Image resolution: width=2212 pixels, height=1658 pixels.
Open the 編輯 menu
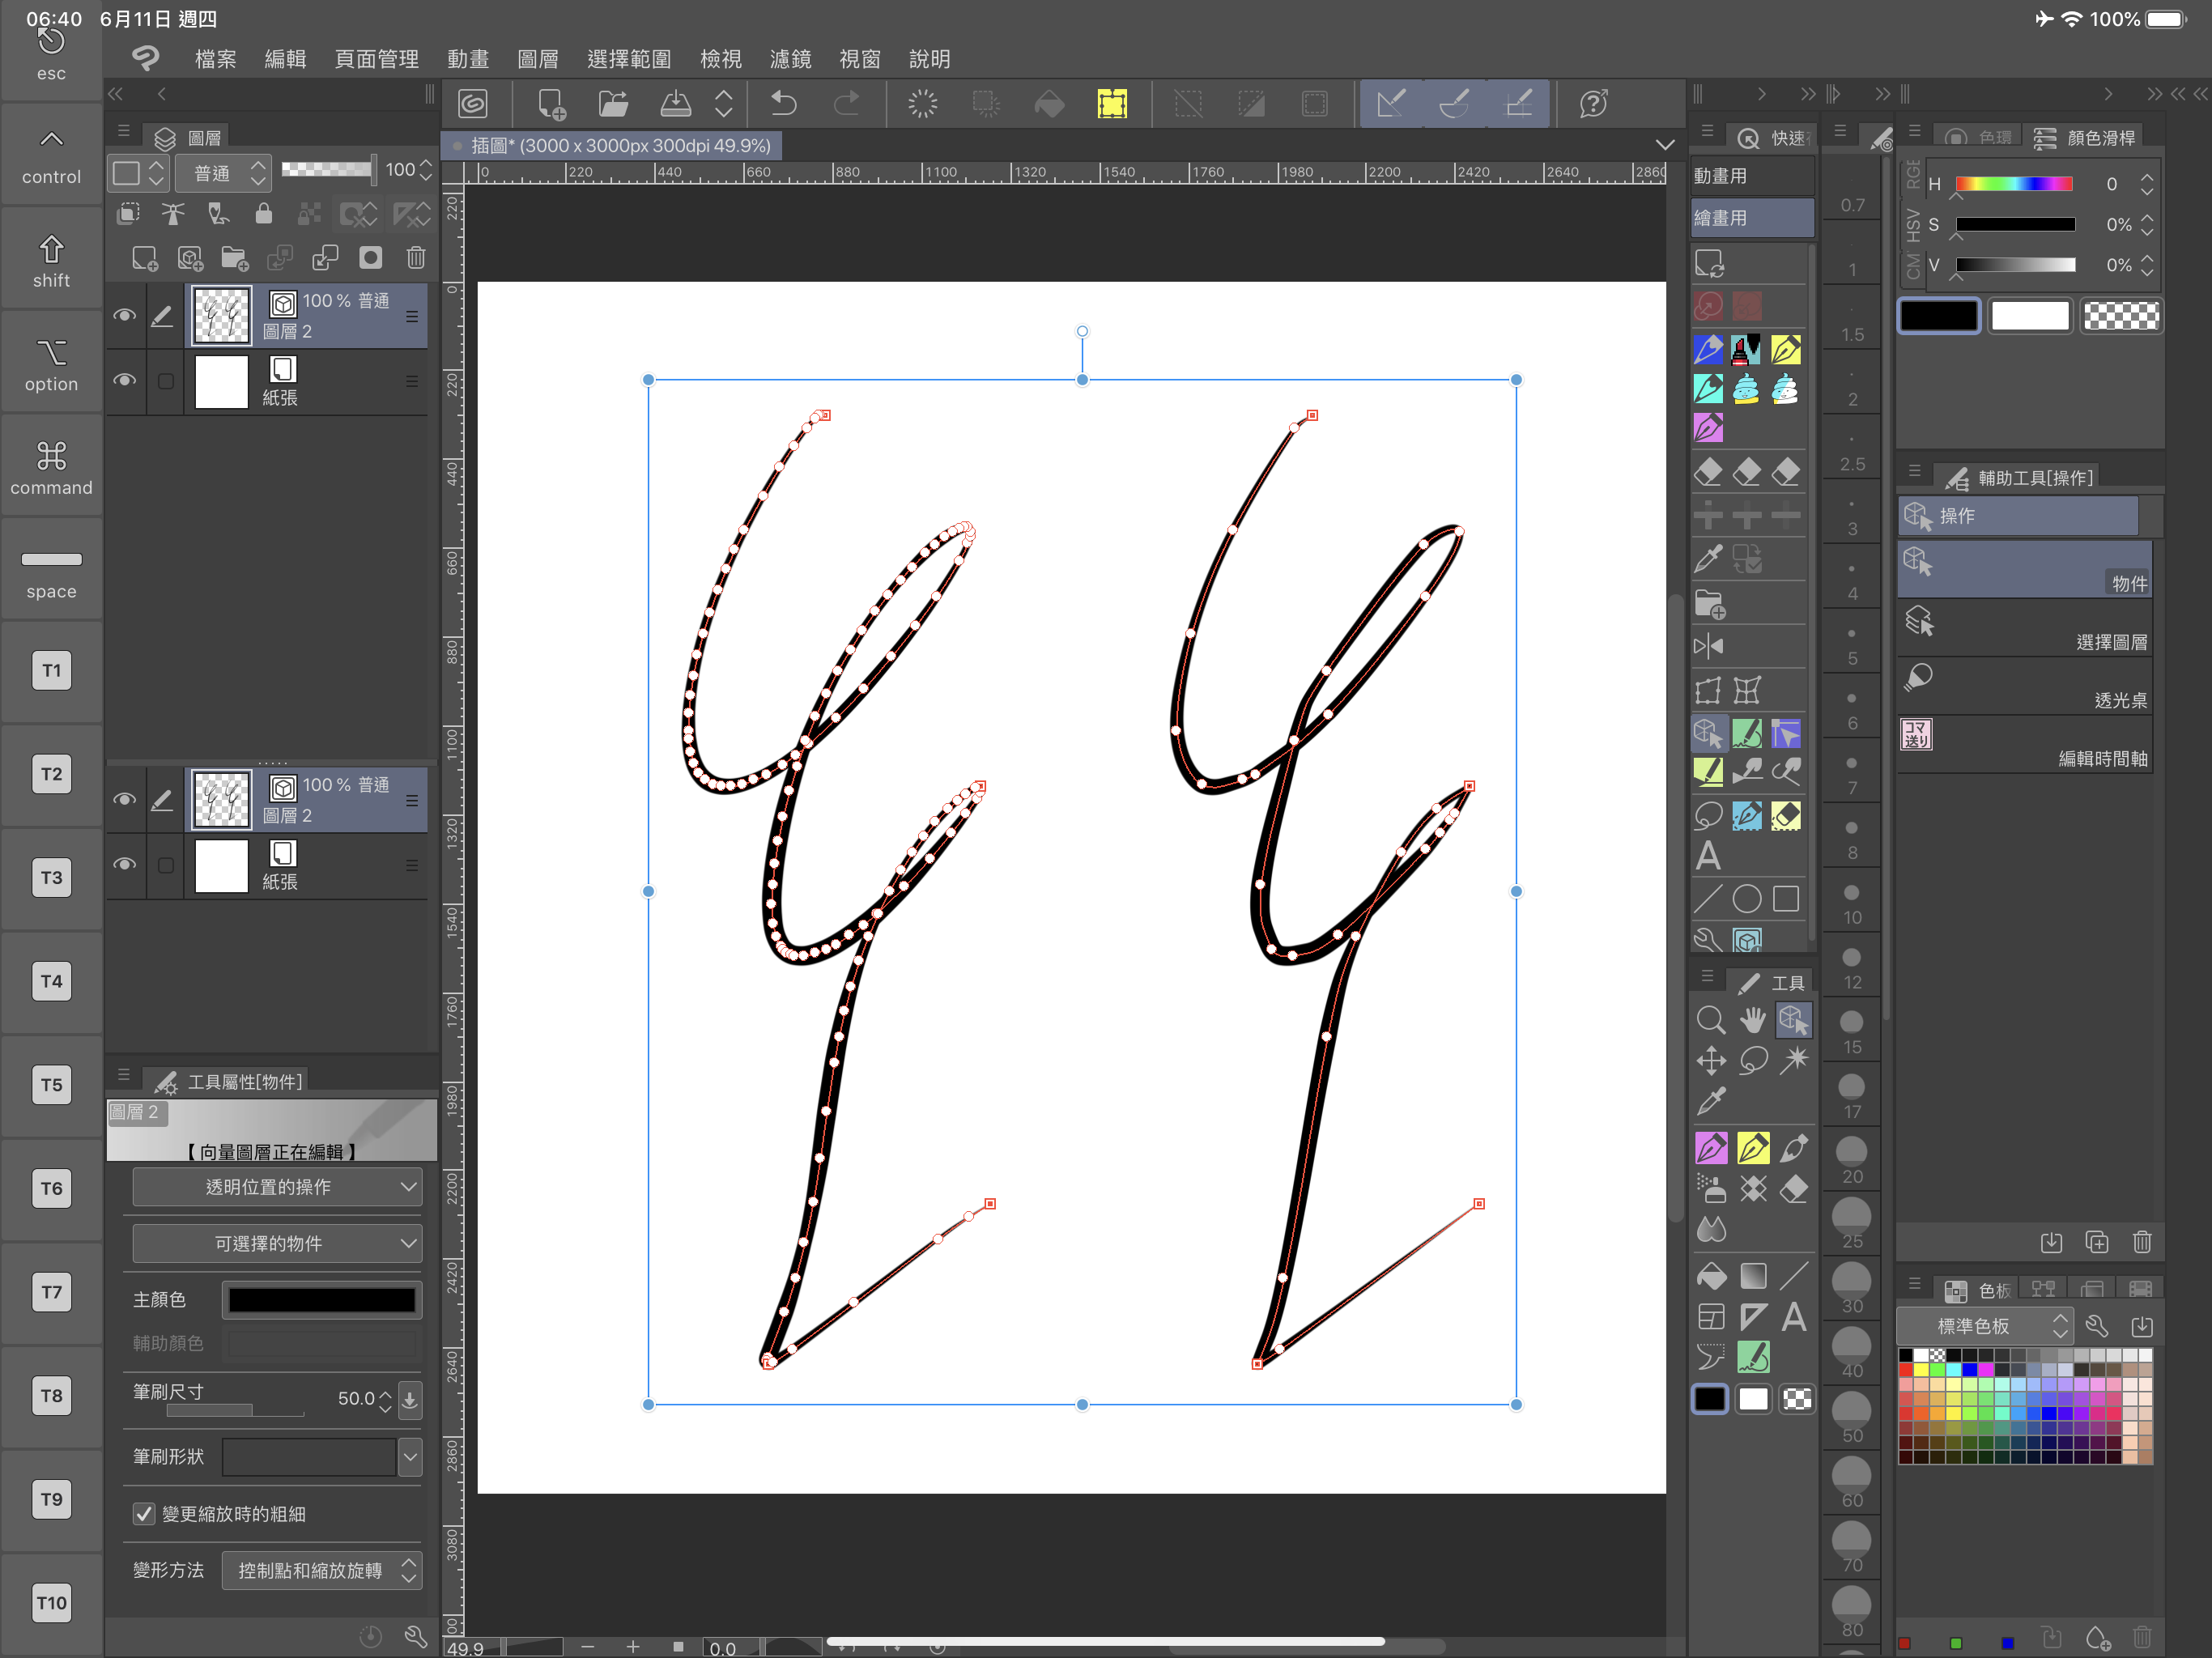tap(285, 59)
